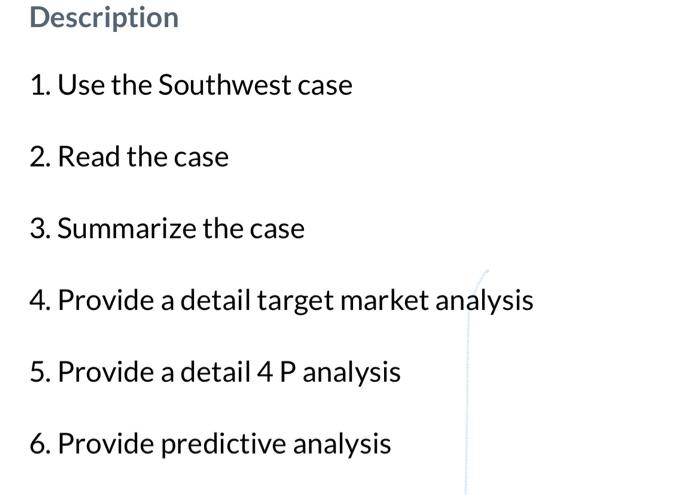Click the Description heading
700x495 pixels.
104,19
